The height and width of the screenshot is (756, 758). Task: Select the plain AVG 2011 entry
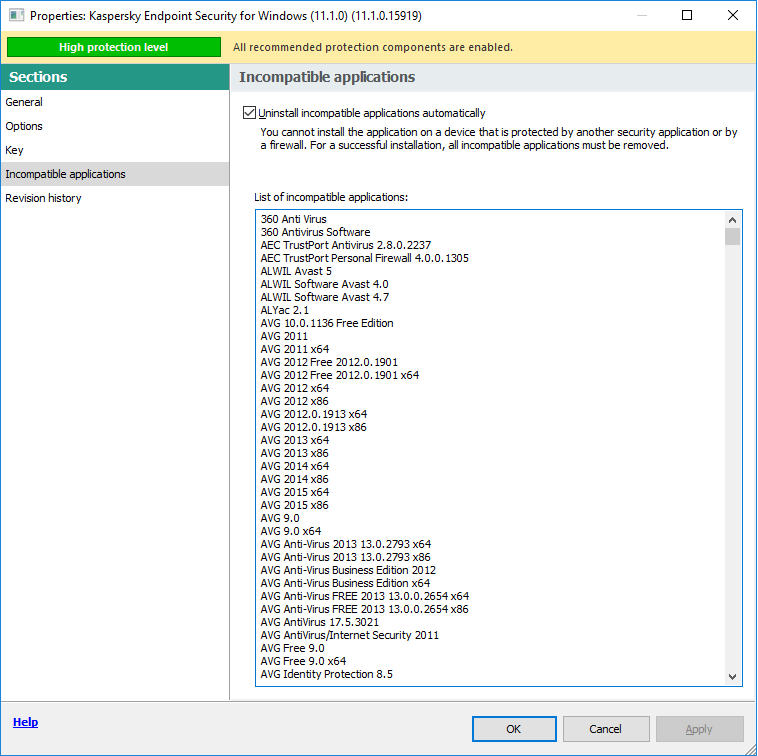coord(284,336)
